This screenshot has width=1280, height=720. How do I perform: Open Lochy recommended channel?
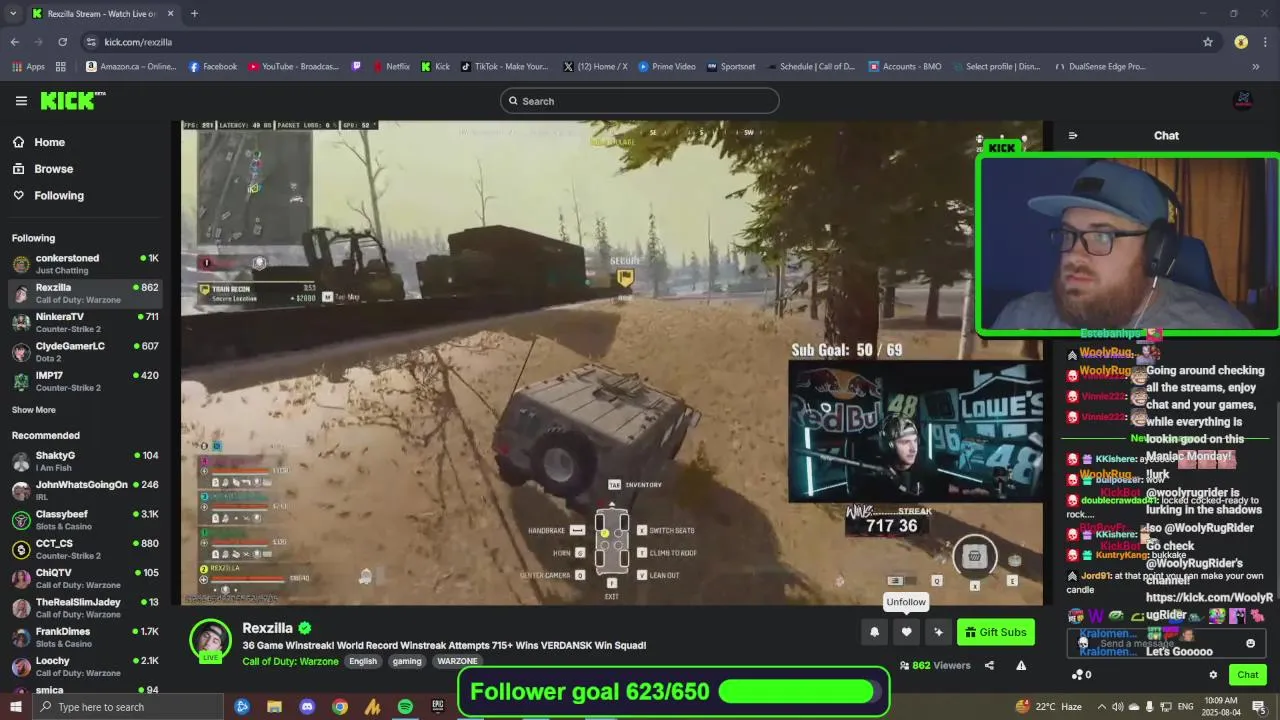(x=85, y=666)
